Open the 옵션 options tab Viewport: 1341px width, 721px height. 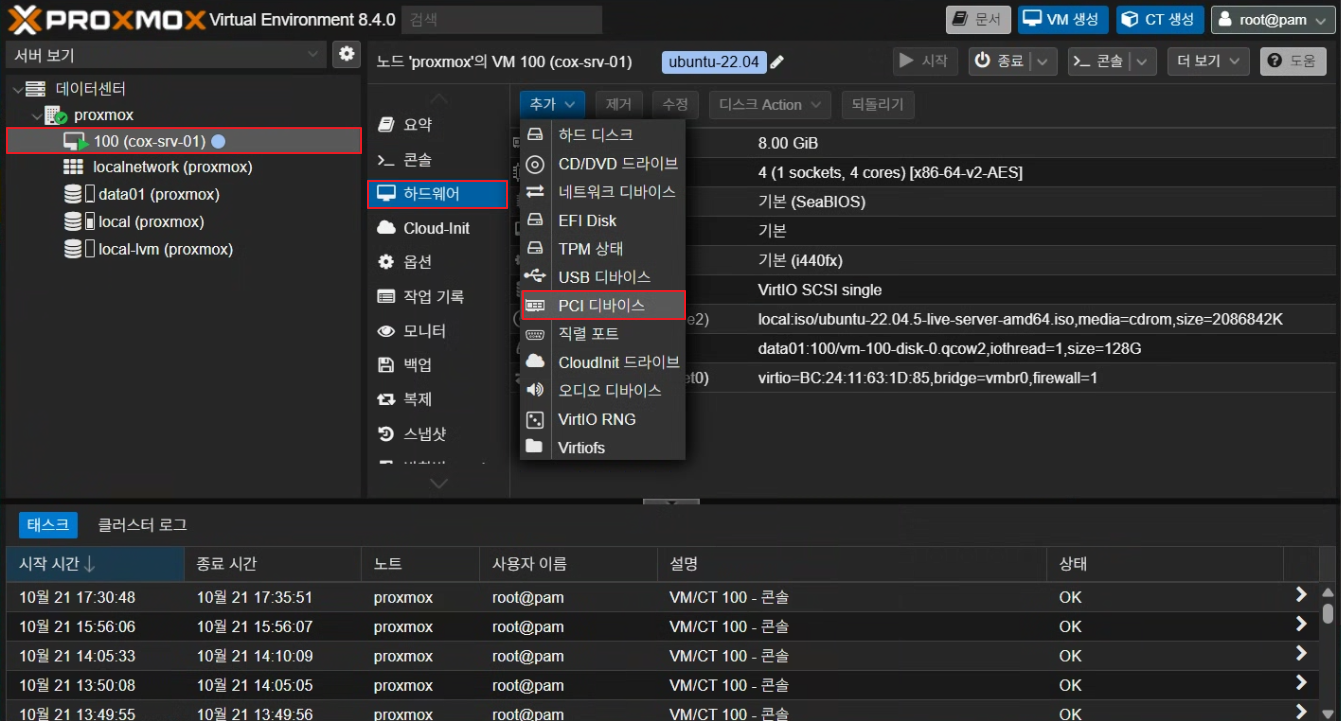point(437,262)
